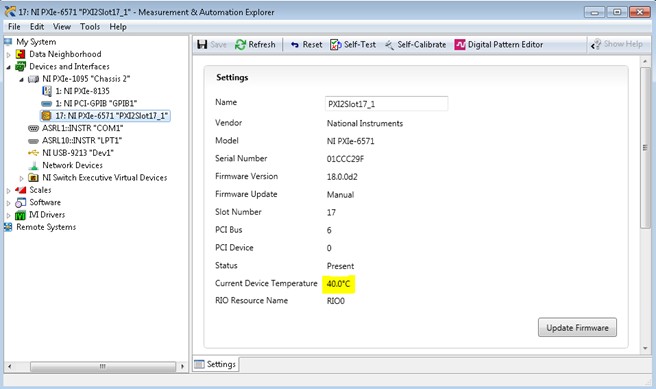
Task: Expand the Software node
Action: coord(8,203)
